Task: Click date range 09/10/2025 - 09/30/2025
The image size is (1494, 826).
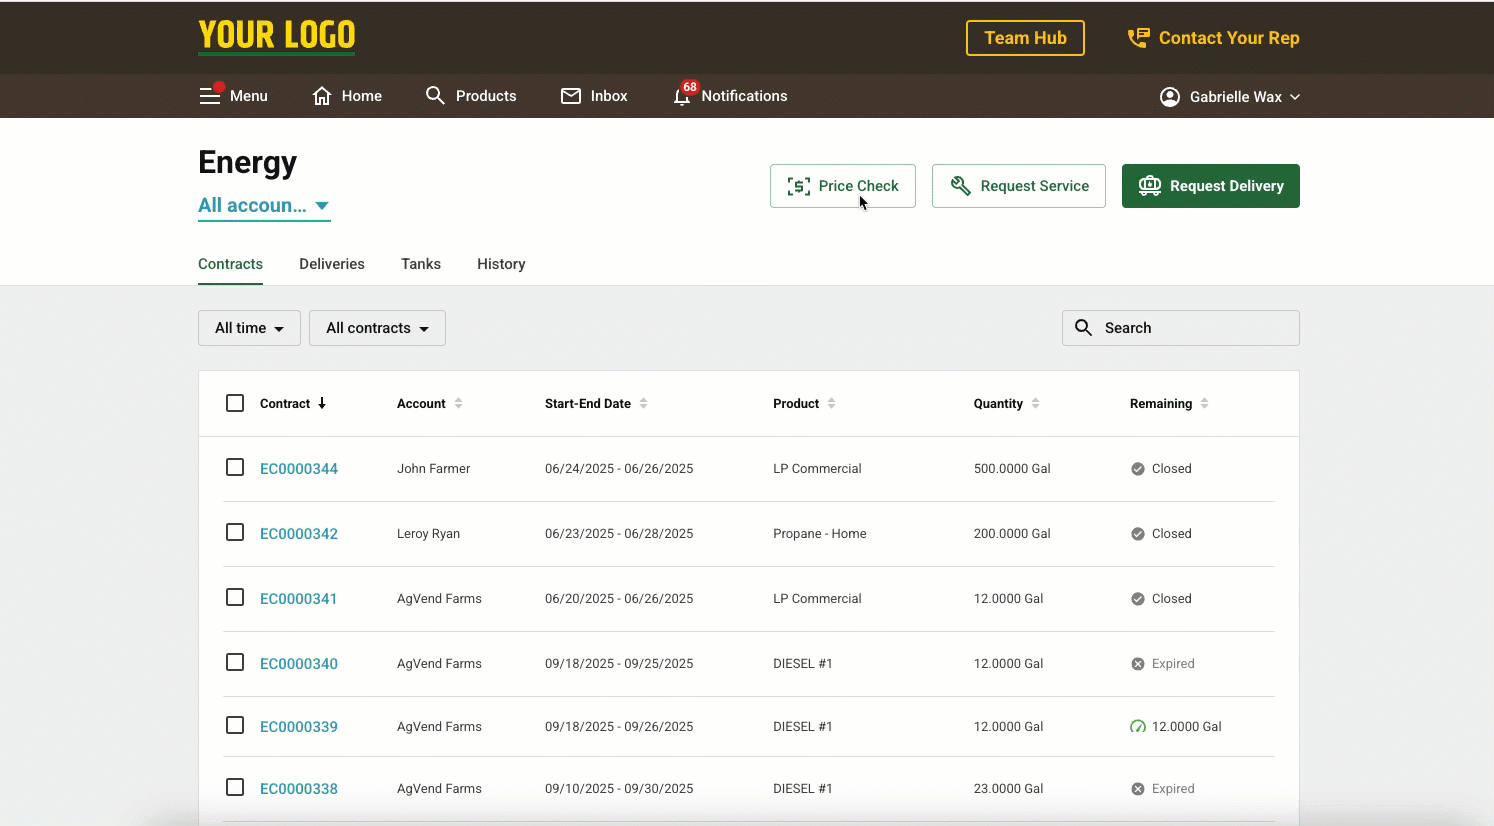Action: [x=619, y=789]
